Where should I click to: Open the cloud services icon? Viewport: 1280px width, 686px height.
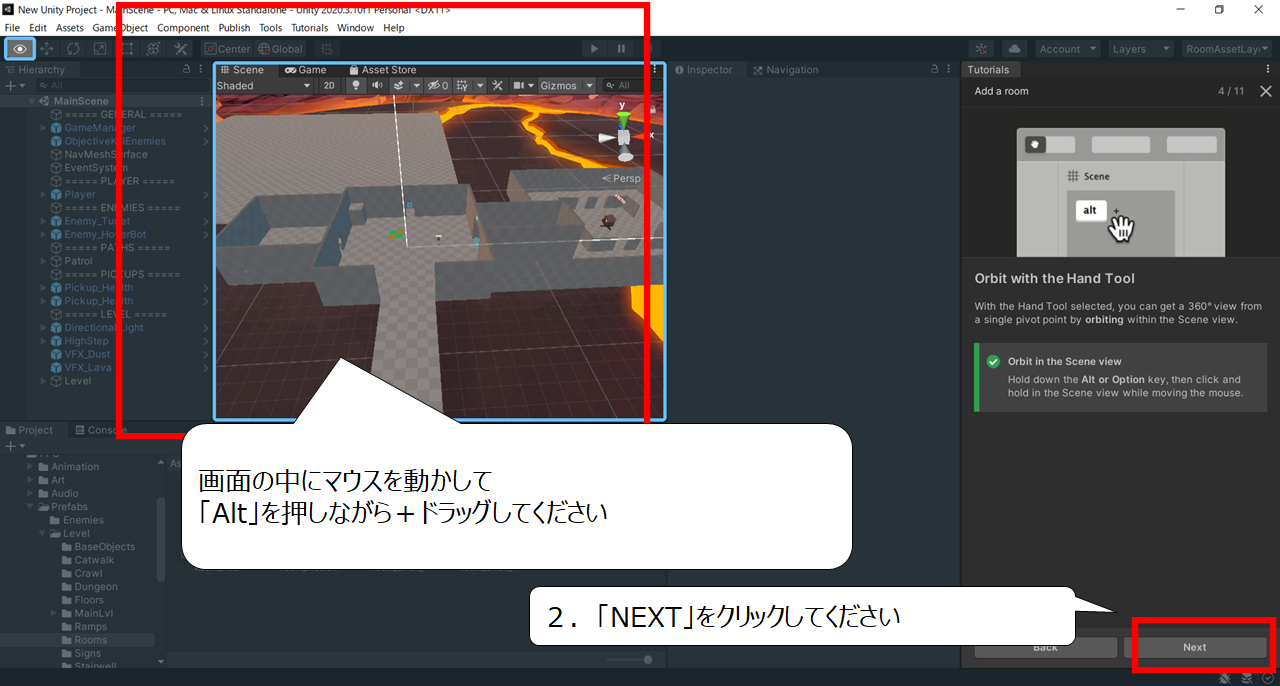point(1013,48)
